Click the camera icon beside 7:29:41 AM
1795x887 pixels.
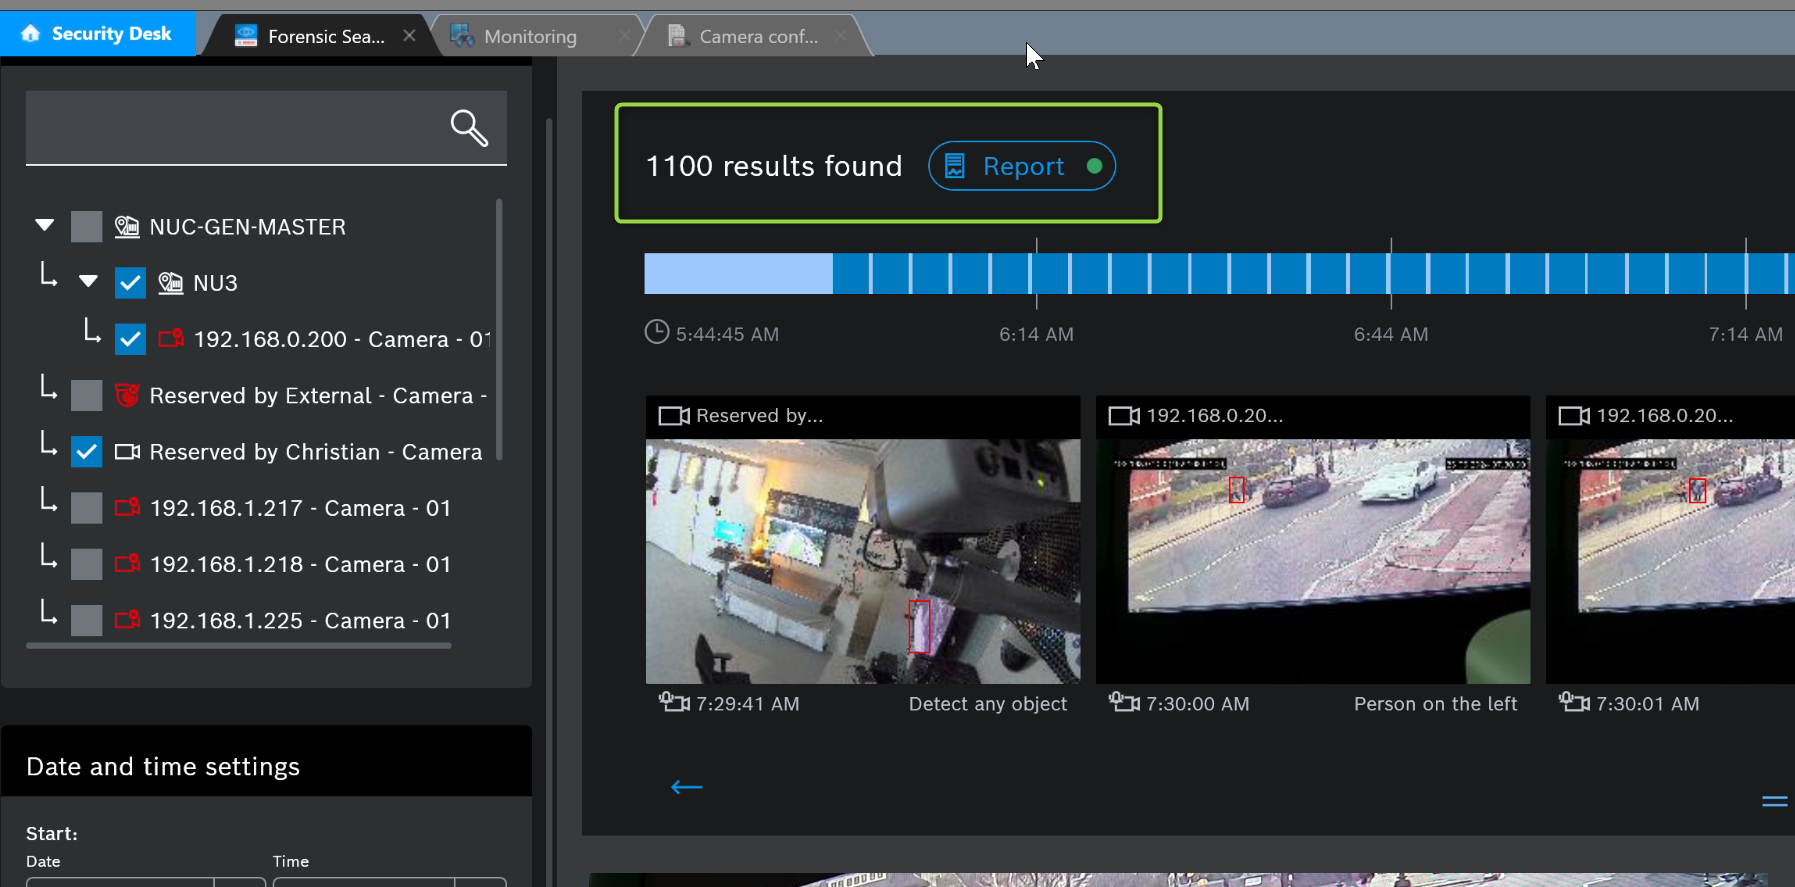(674, 703)
